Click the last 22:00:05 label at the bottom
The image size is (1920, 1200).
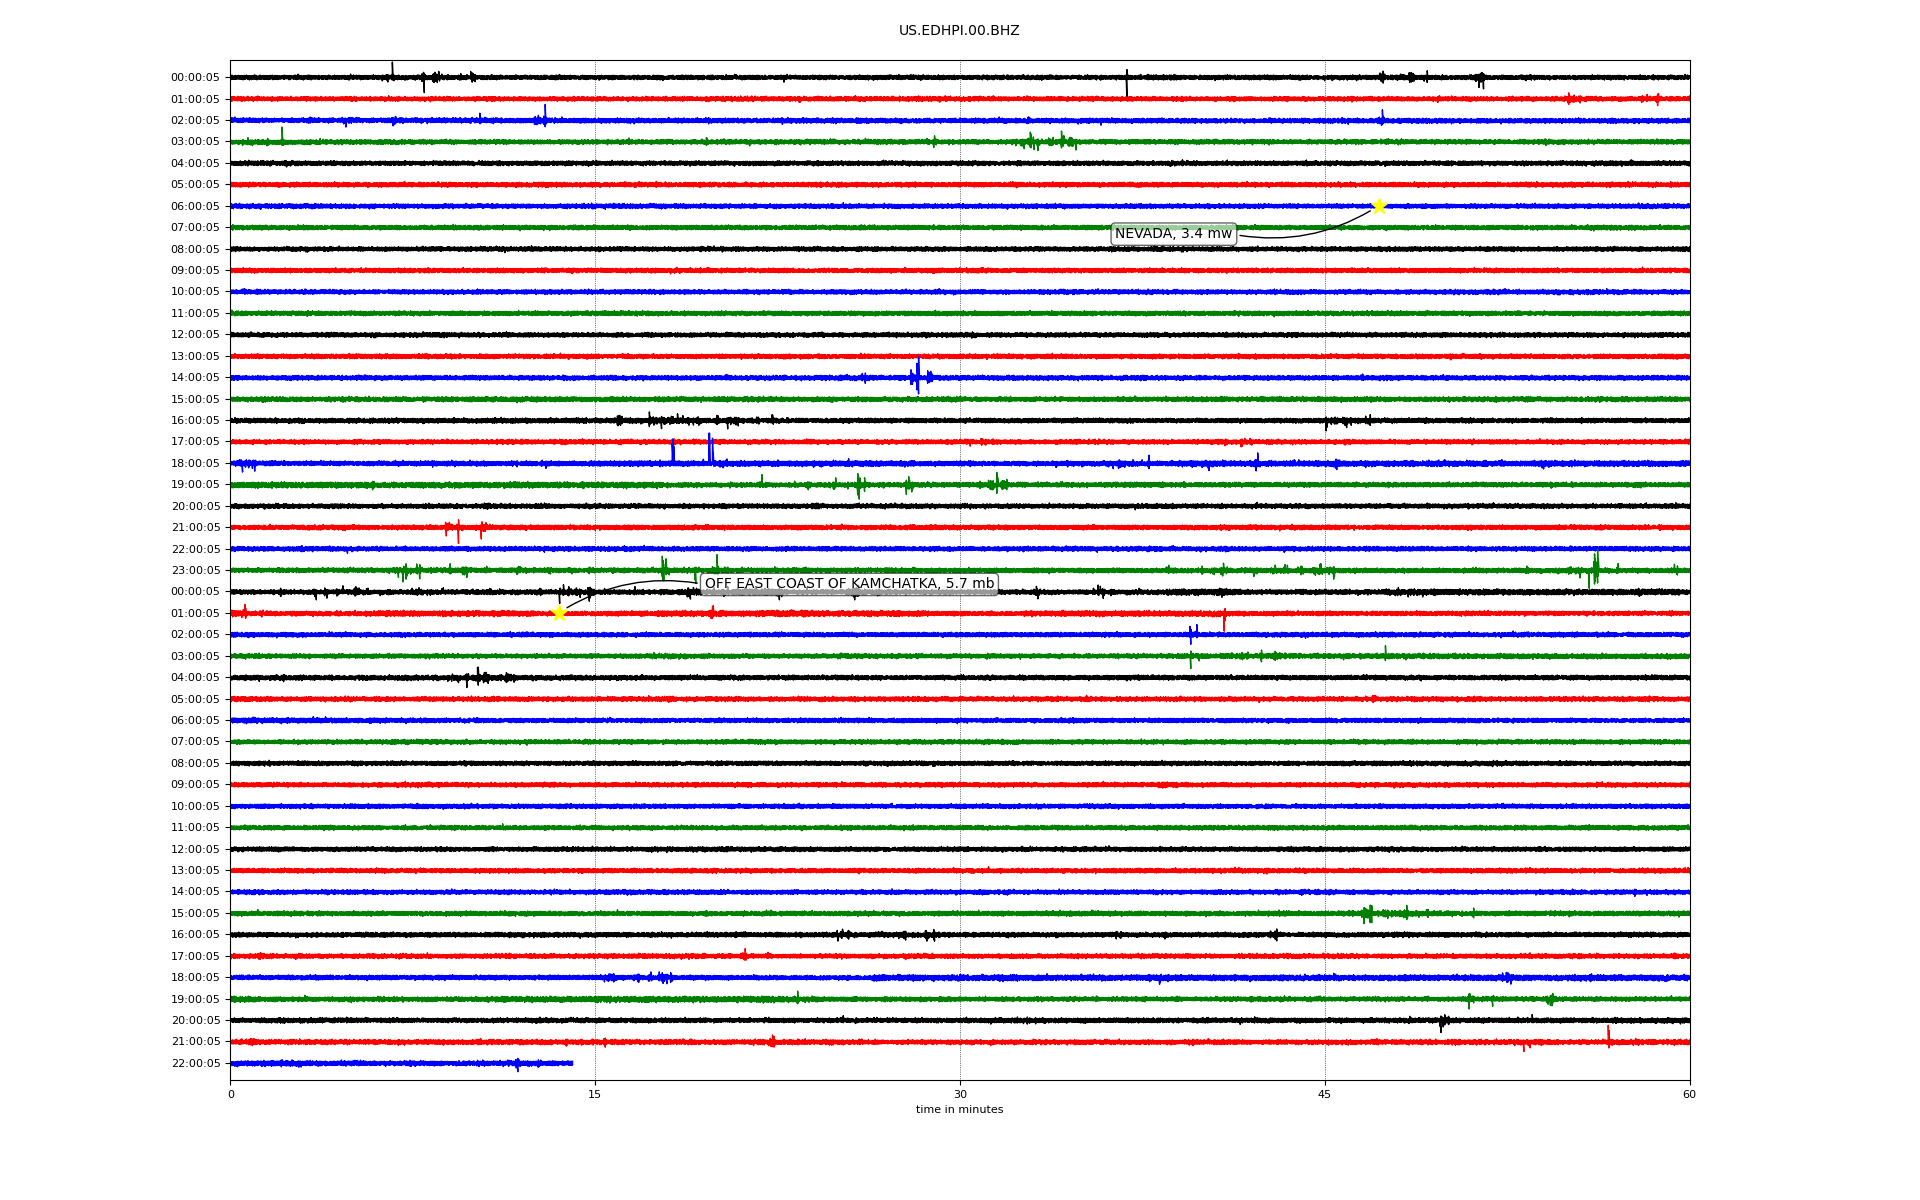(195, 1063)
